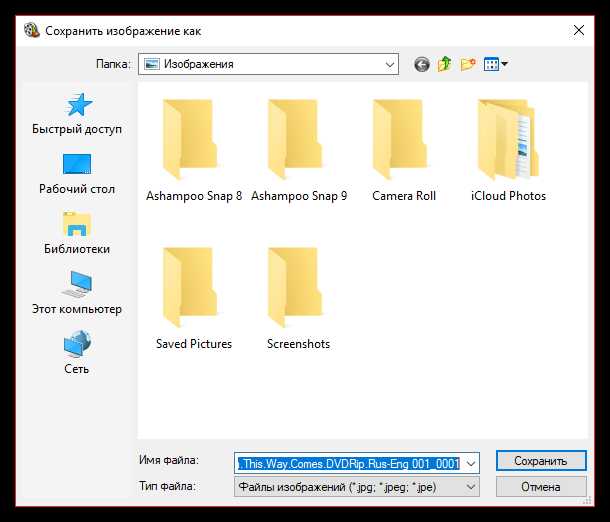Select the iCloud Photos folder
The width and height of the screenshot is (610, 522).
[508, 151]
